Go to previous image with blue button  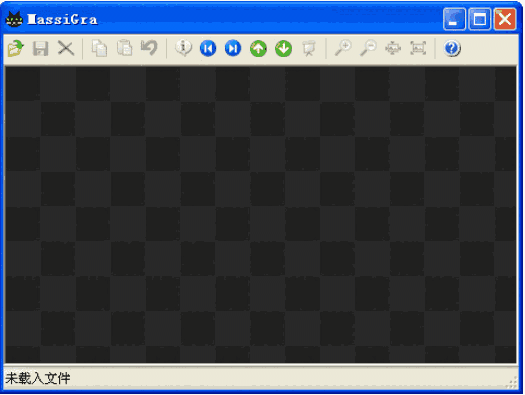click(x=208, y=48)
